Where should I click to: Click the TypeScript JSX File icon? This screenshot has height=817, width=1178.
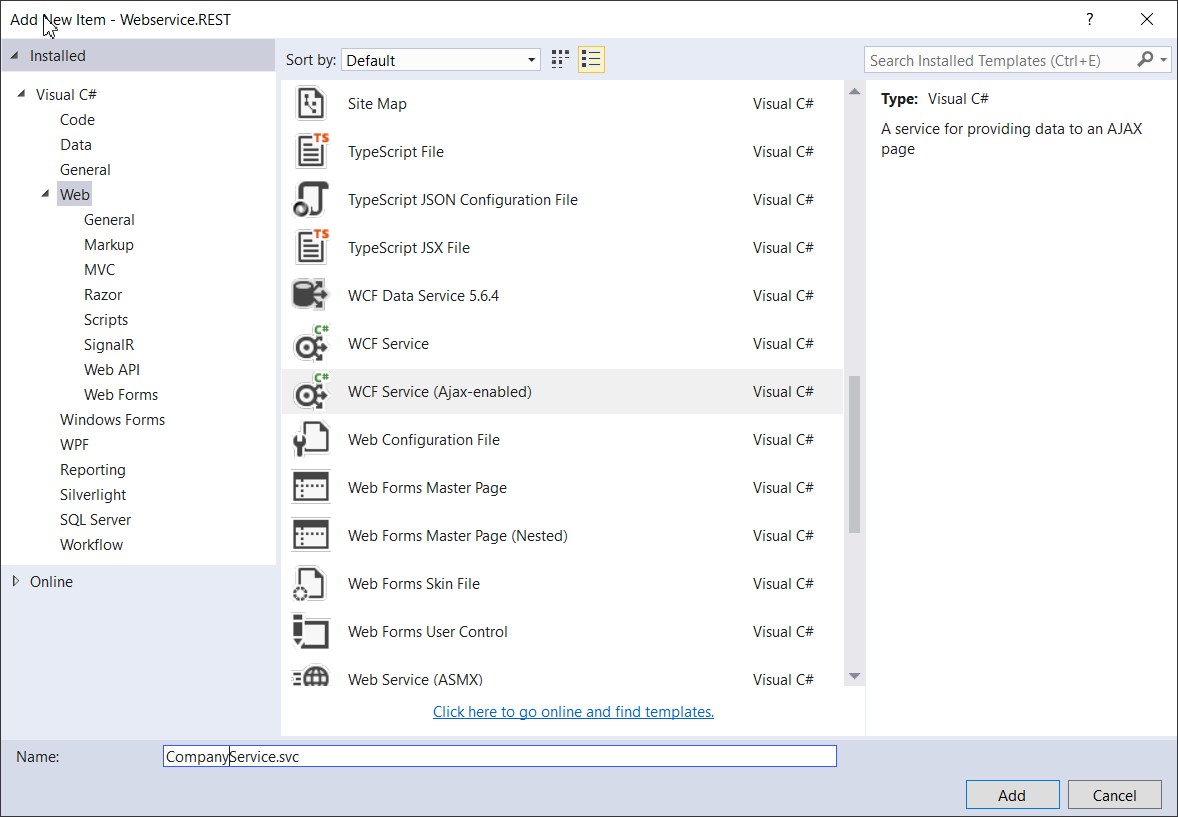click(x=312, y=247)
